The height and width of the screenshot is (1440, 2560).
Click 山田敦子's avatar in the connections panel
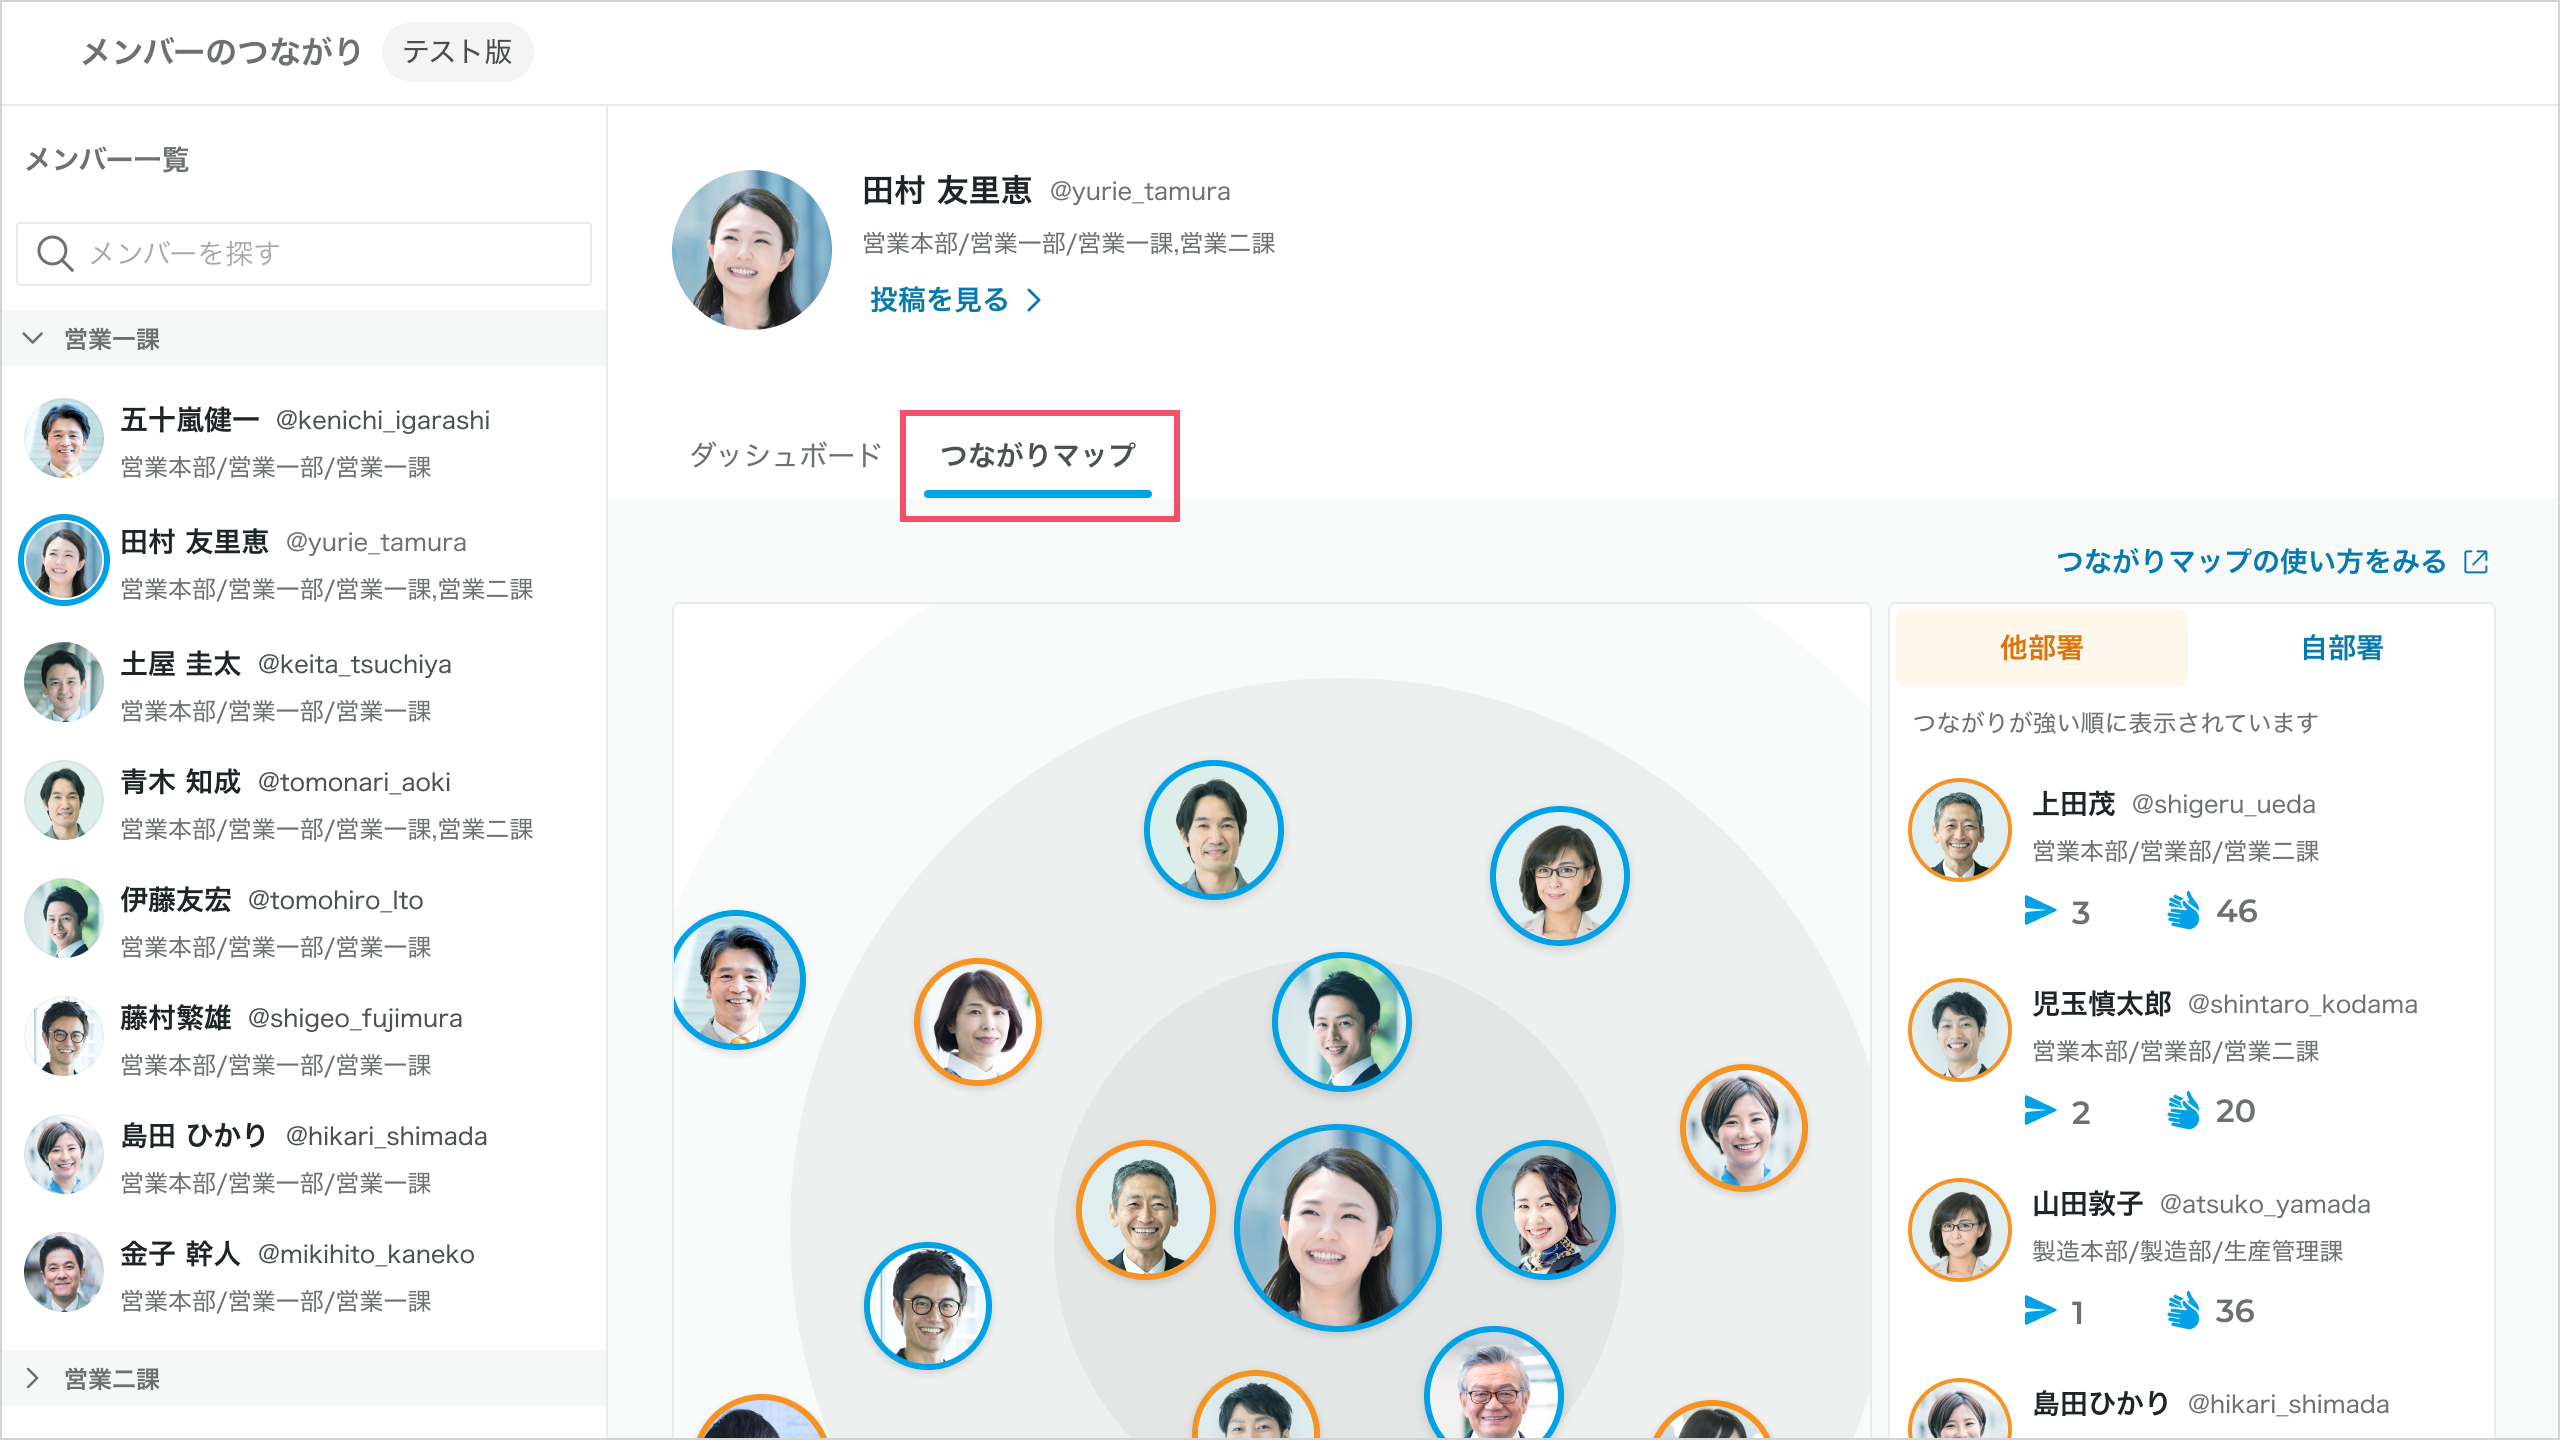(1959, 1230)
